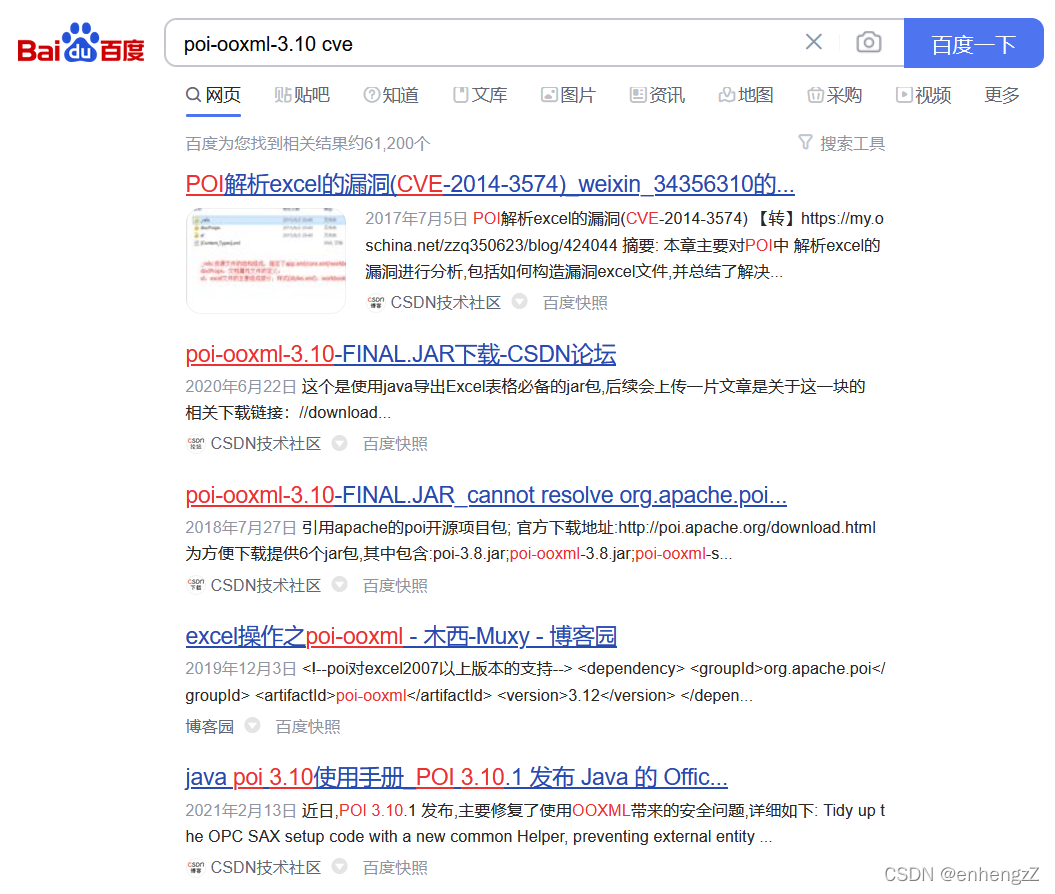This screenshot has height=894, width=1055.
Task: Expand source dropdown under java poi 3.10 result
Action: click(340, 866)
